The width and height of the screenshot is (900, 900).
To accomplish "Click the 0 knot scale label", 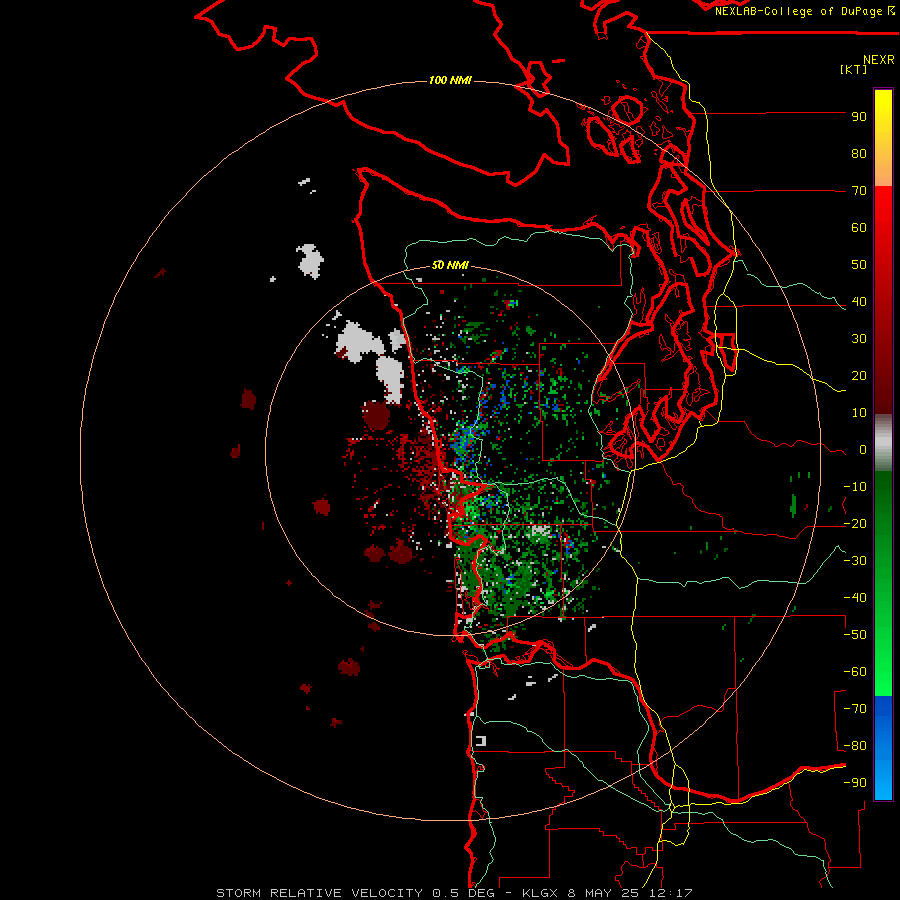I will point(863,450).
